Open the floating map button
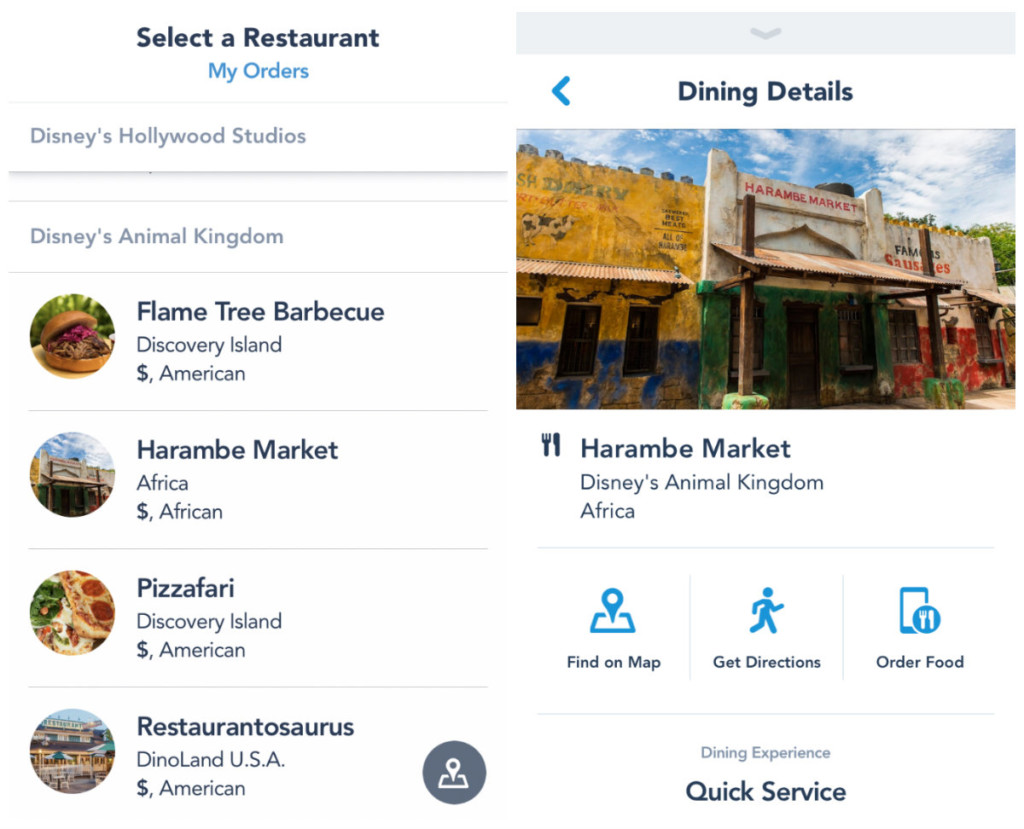This screenshot has width=1024, height=829. pos(454,773)
